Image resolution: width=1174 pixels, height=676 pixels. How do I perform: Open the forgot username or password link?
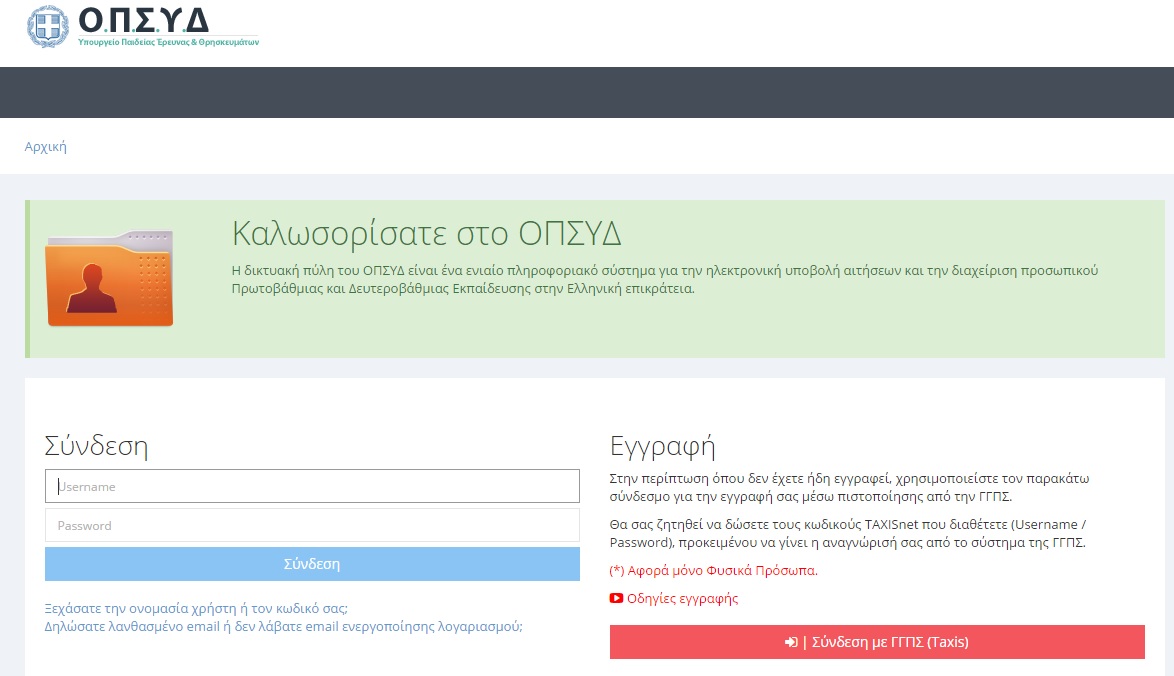coord(196,608)
